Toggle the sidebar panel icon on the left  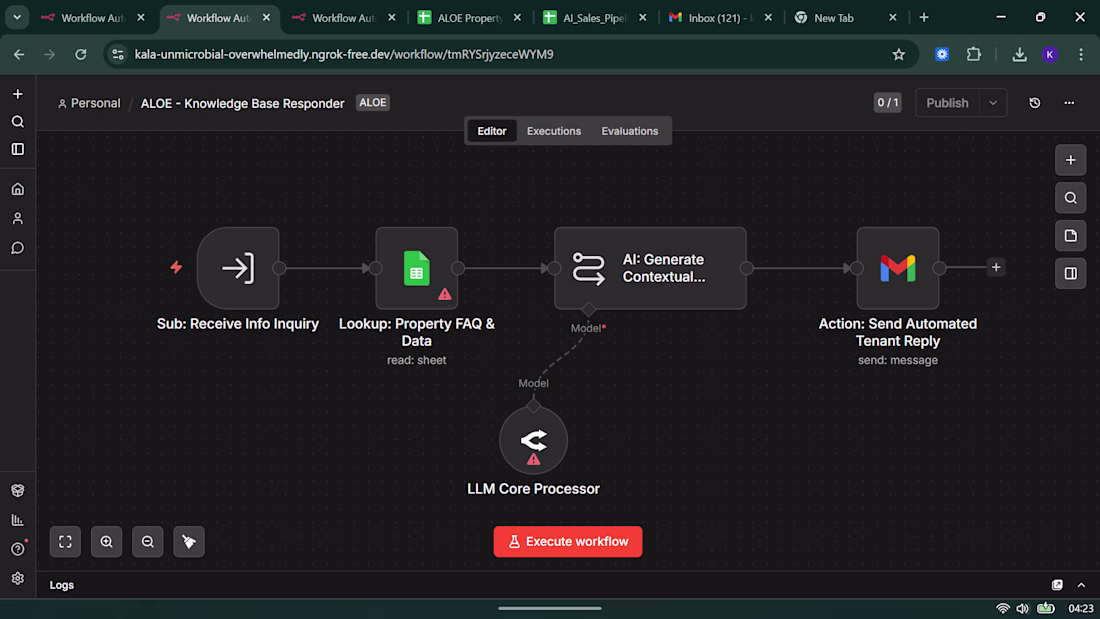point(18,149)
